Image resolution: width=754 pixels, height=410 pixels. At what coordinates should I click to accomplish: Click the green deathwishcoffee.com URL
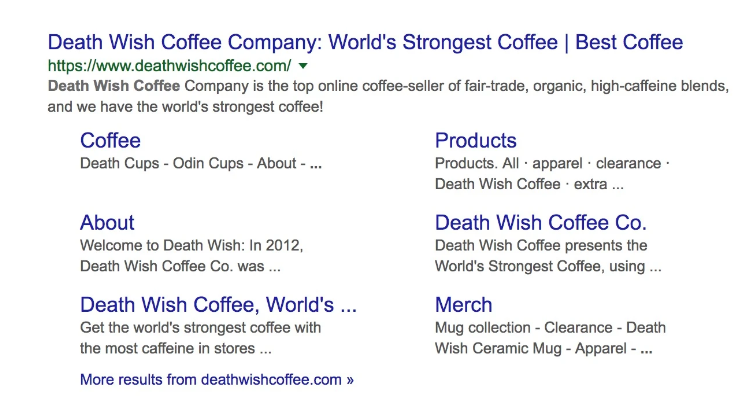click(170, 66)
